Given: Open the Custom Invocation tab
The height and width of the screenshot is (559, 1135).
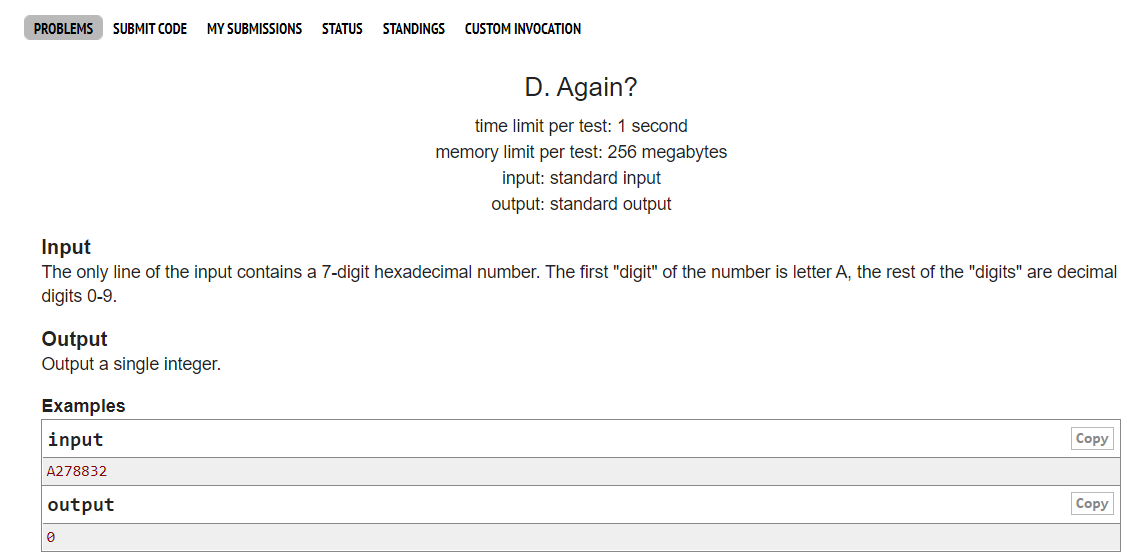Looking at the screenshot, I should (522, 29).
